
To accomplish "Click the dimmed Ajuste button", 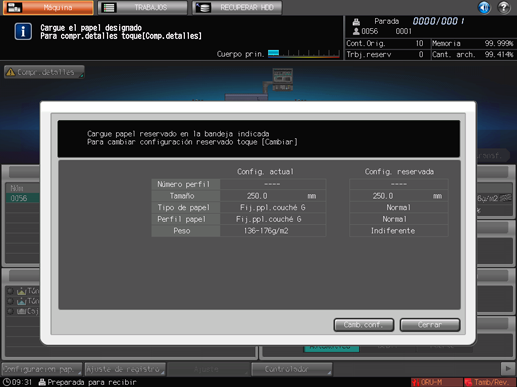I will (x=208, y=369).
